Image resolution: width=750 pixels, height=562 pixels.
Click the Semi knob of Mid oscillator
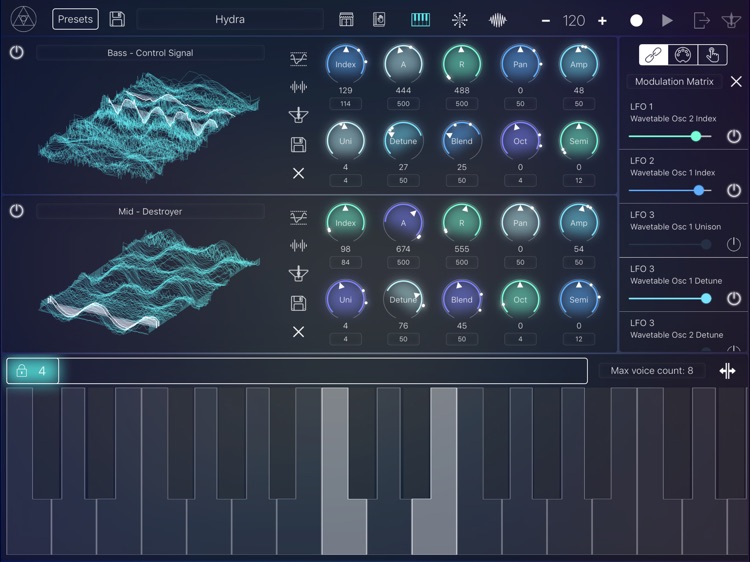pos(578,299)
